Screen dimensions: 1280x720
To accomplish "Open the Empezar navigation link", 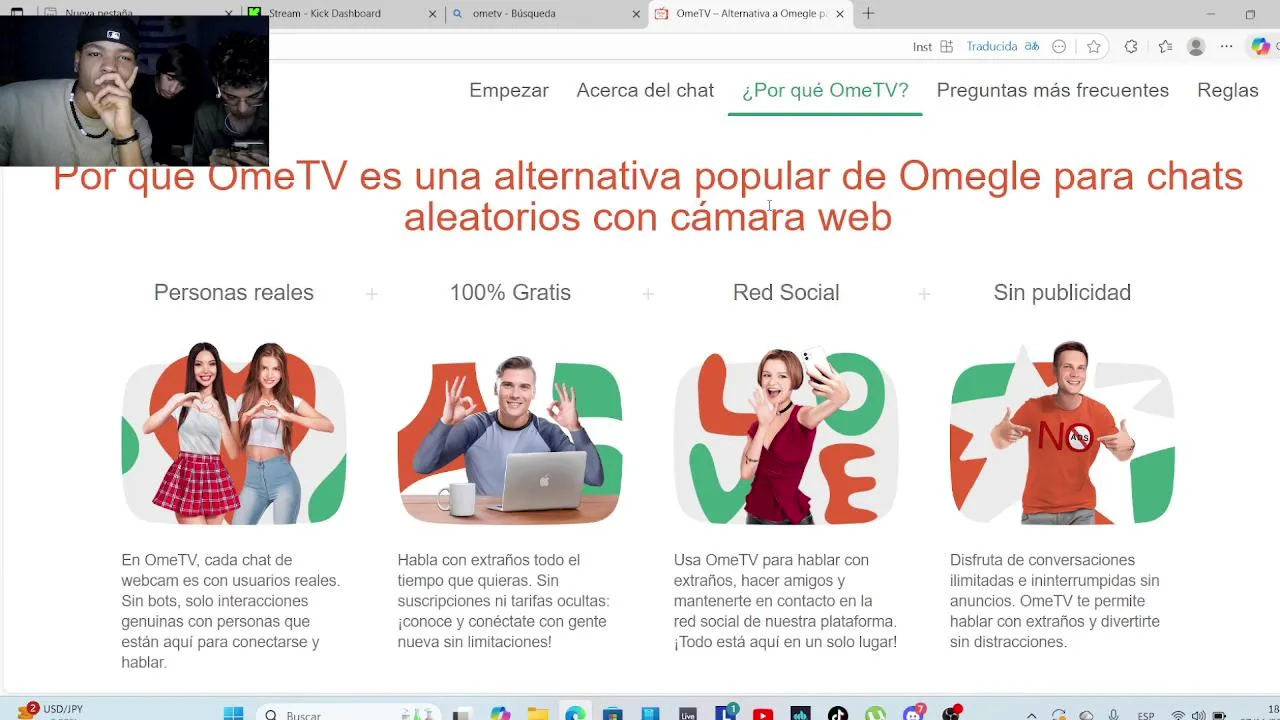I will 509,90.
